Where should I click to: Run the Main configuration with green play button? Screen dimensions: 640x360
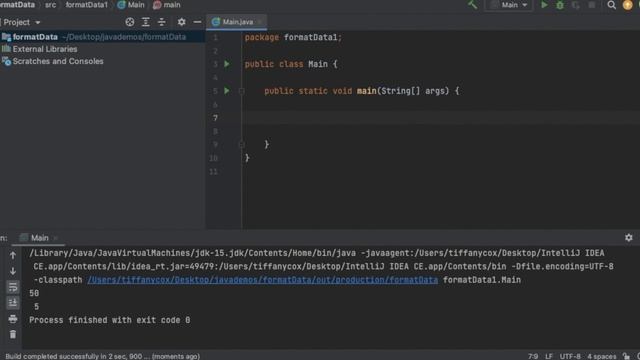[544, 5]
